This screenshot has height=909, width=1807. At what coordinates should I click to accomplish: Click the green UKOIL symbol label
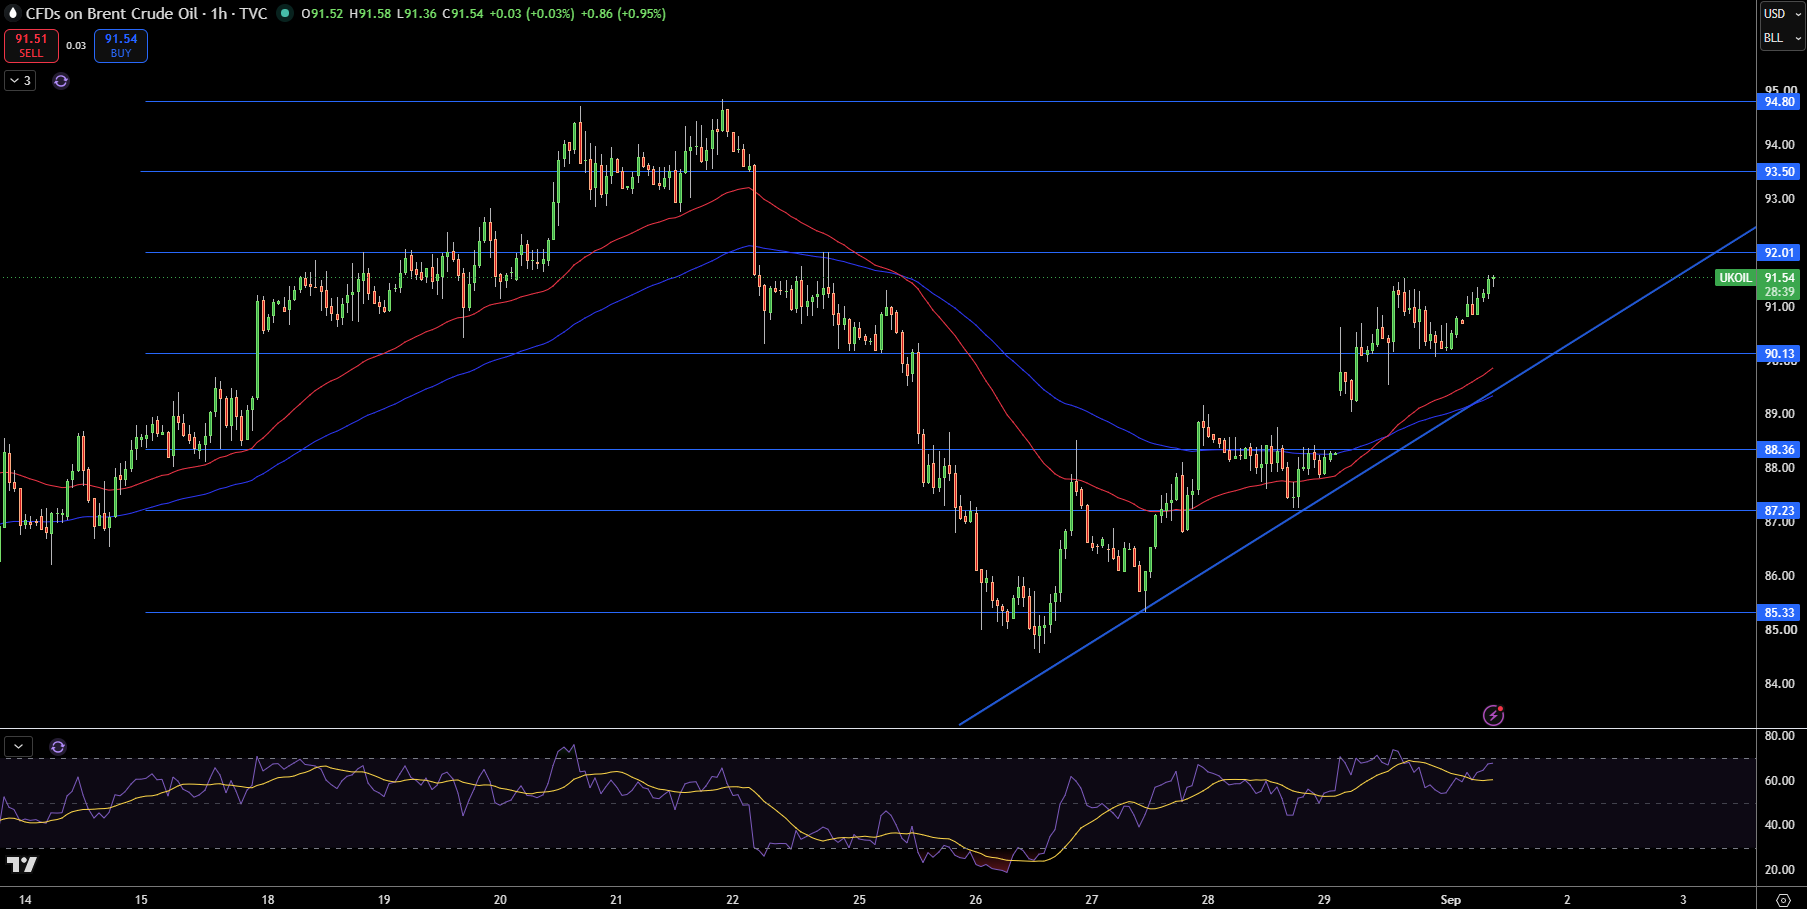1735,278
